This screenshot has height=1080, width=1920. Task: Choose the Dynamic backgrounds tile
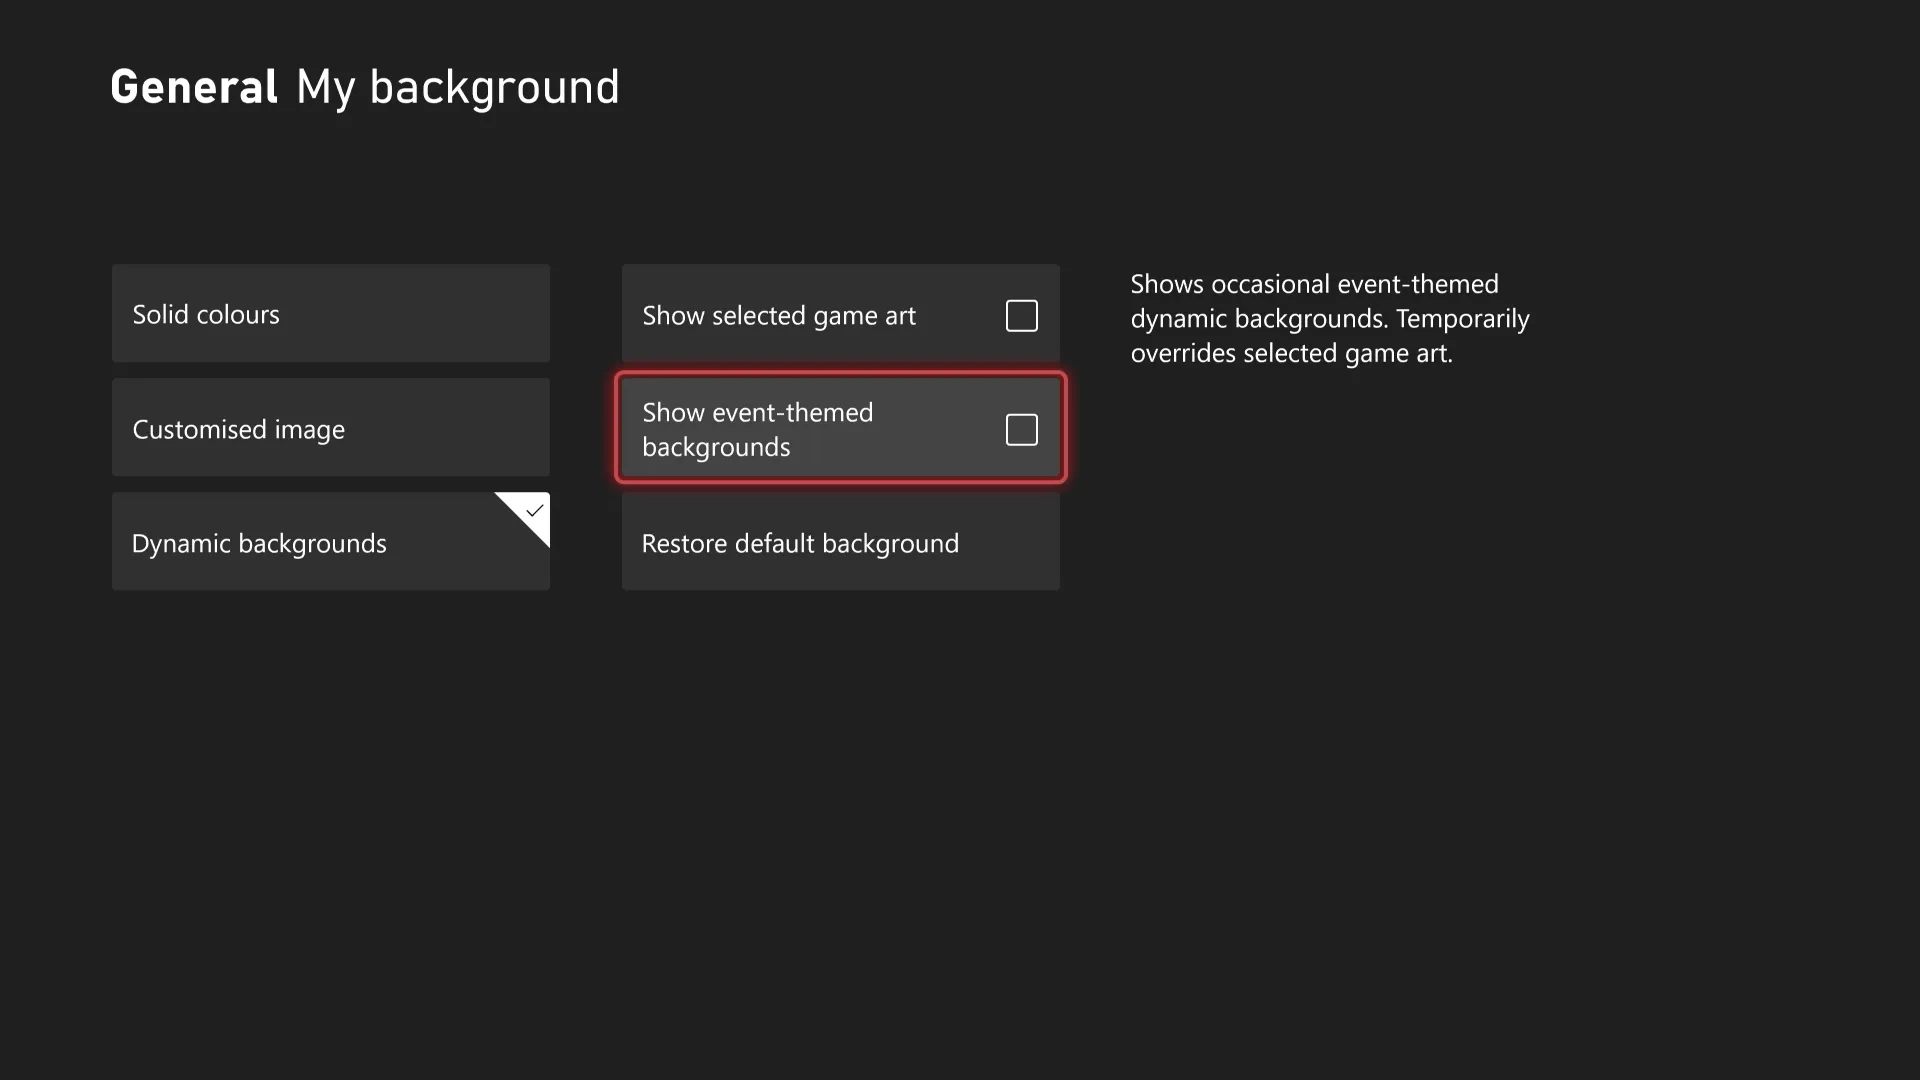click(331, 541)
